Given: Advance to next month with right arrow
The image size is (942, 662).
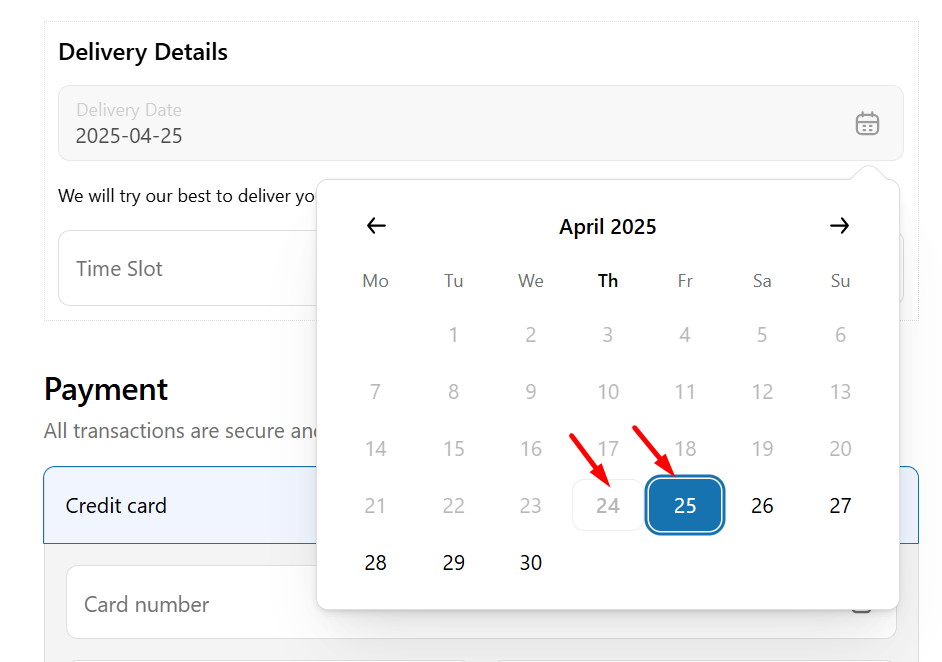Looking at the screenshot, I should click(839, 226).
